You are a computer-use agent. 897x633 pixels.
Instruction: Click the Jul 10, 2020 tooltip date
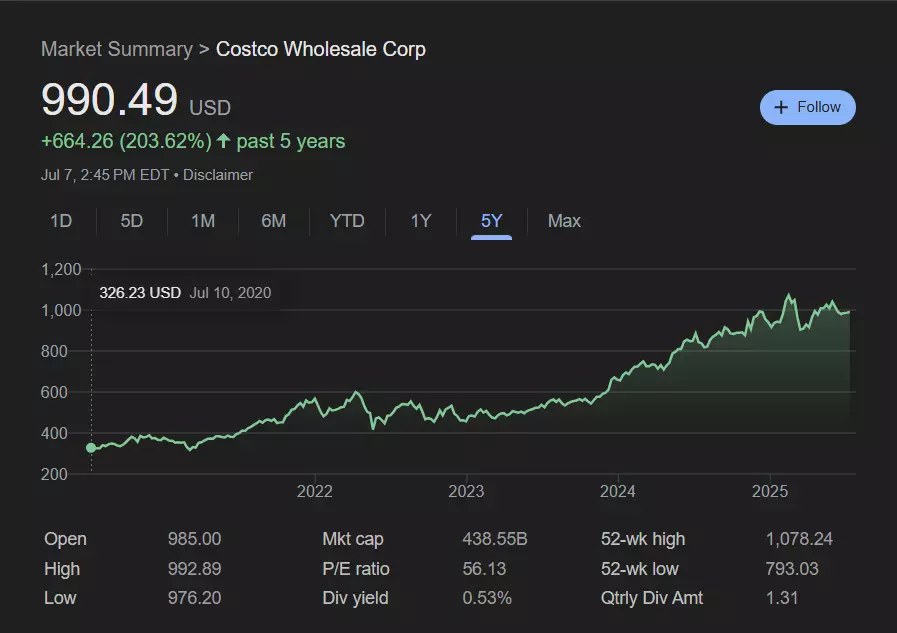231,293
